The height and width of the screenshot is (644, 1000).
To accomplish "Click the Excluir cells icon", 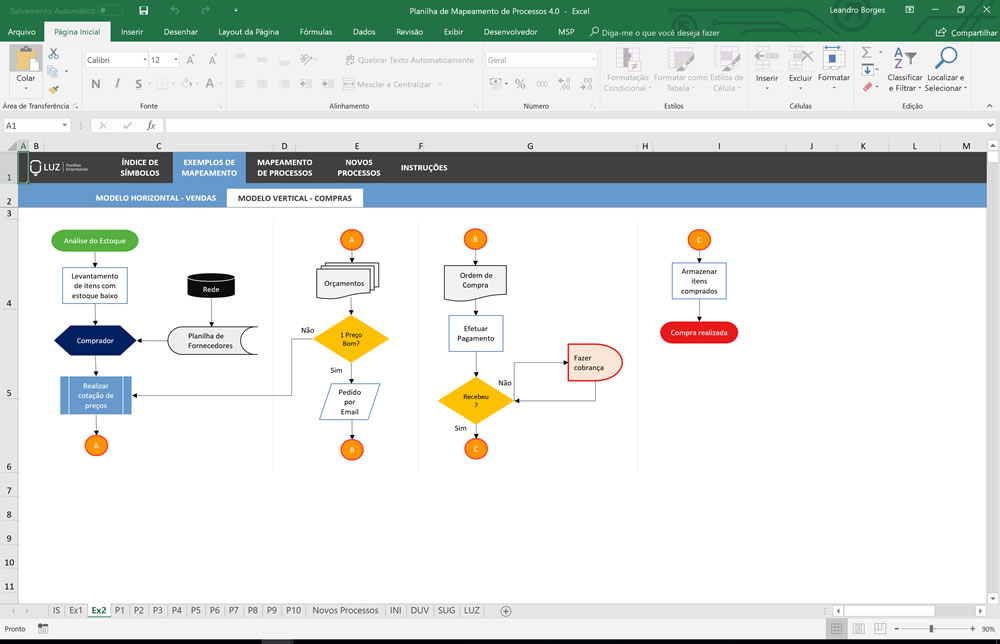I will [x=800, y=59].
